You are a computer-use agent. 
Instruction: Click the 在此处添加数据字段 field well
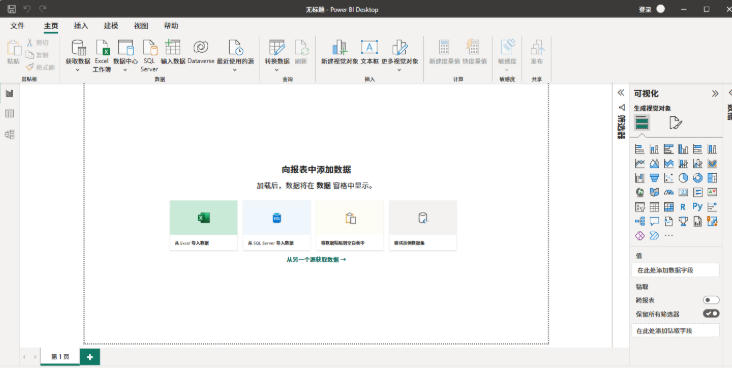676,270
